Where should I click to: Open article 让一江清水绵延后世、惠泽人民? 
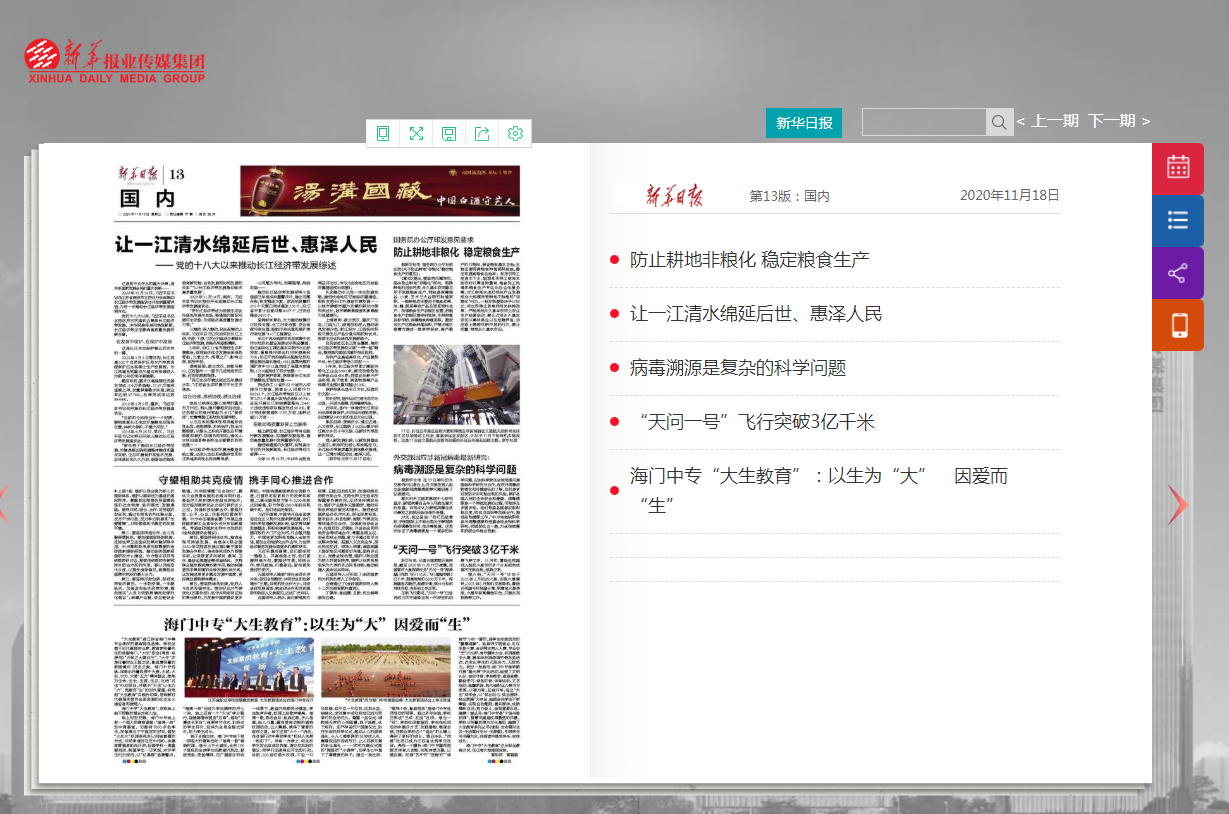[x=755, y=314]
